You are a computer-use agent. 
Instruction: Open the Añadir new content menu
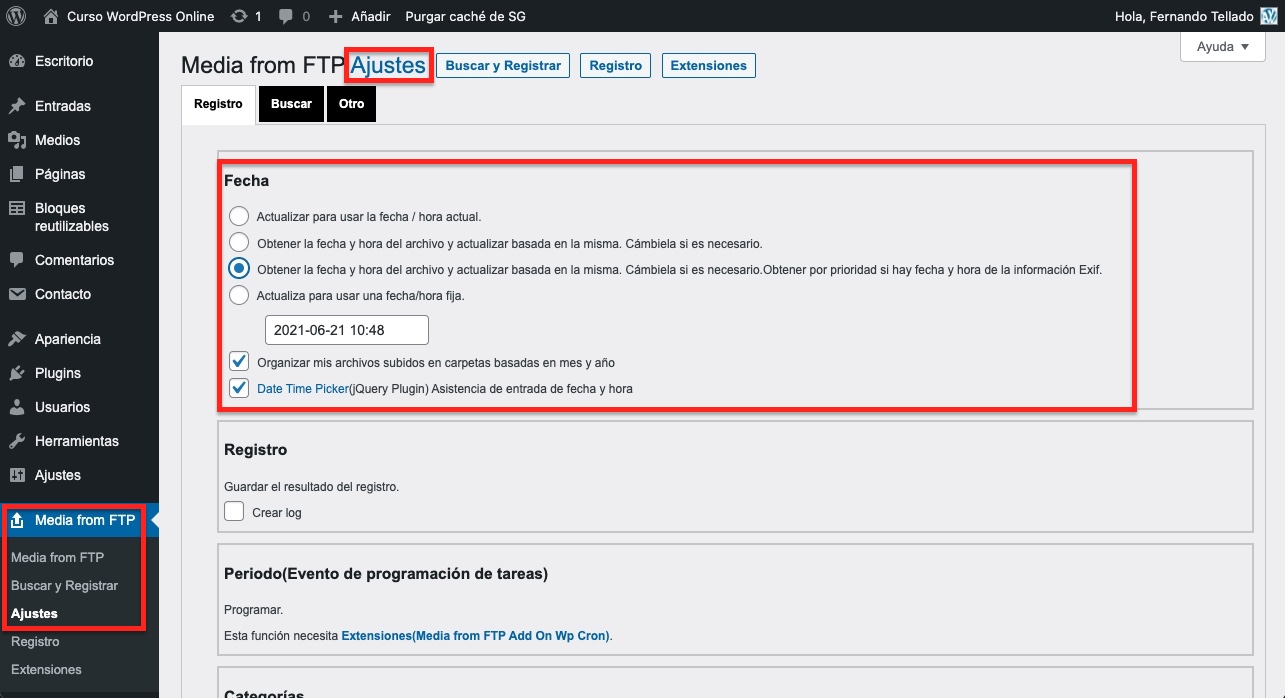[358, 16]
